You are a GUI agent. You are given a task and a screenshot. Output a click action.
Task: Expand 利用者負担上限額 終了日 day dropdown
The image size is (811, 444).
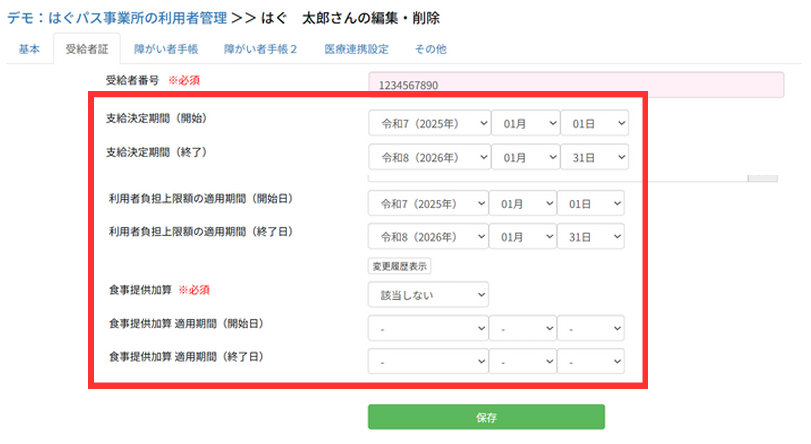pyautogui.click(x=591, y=237)
